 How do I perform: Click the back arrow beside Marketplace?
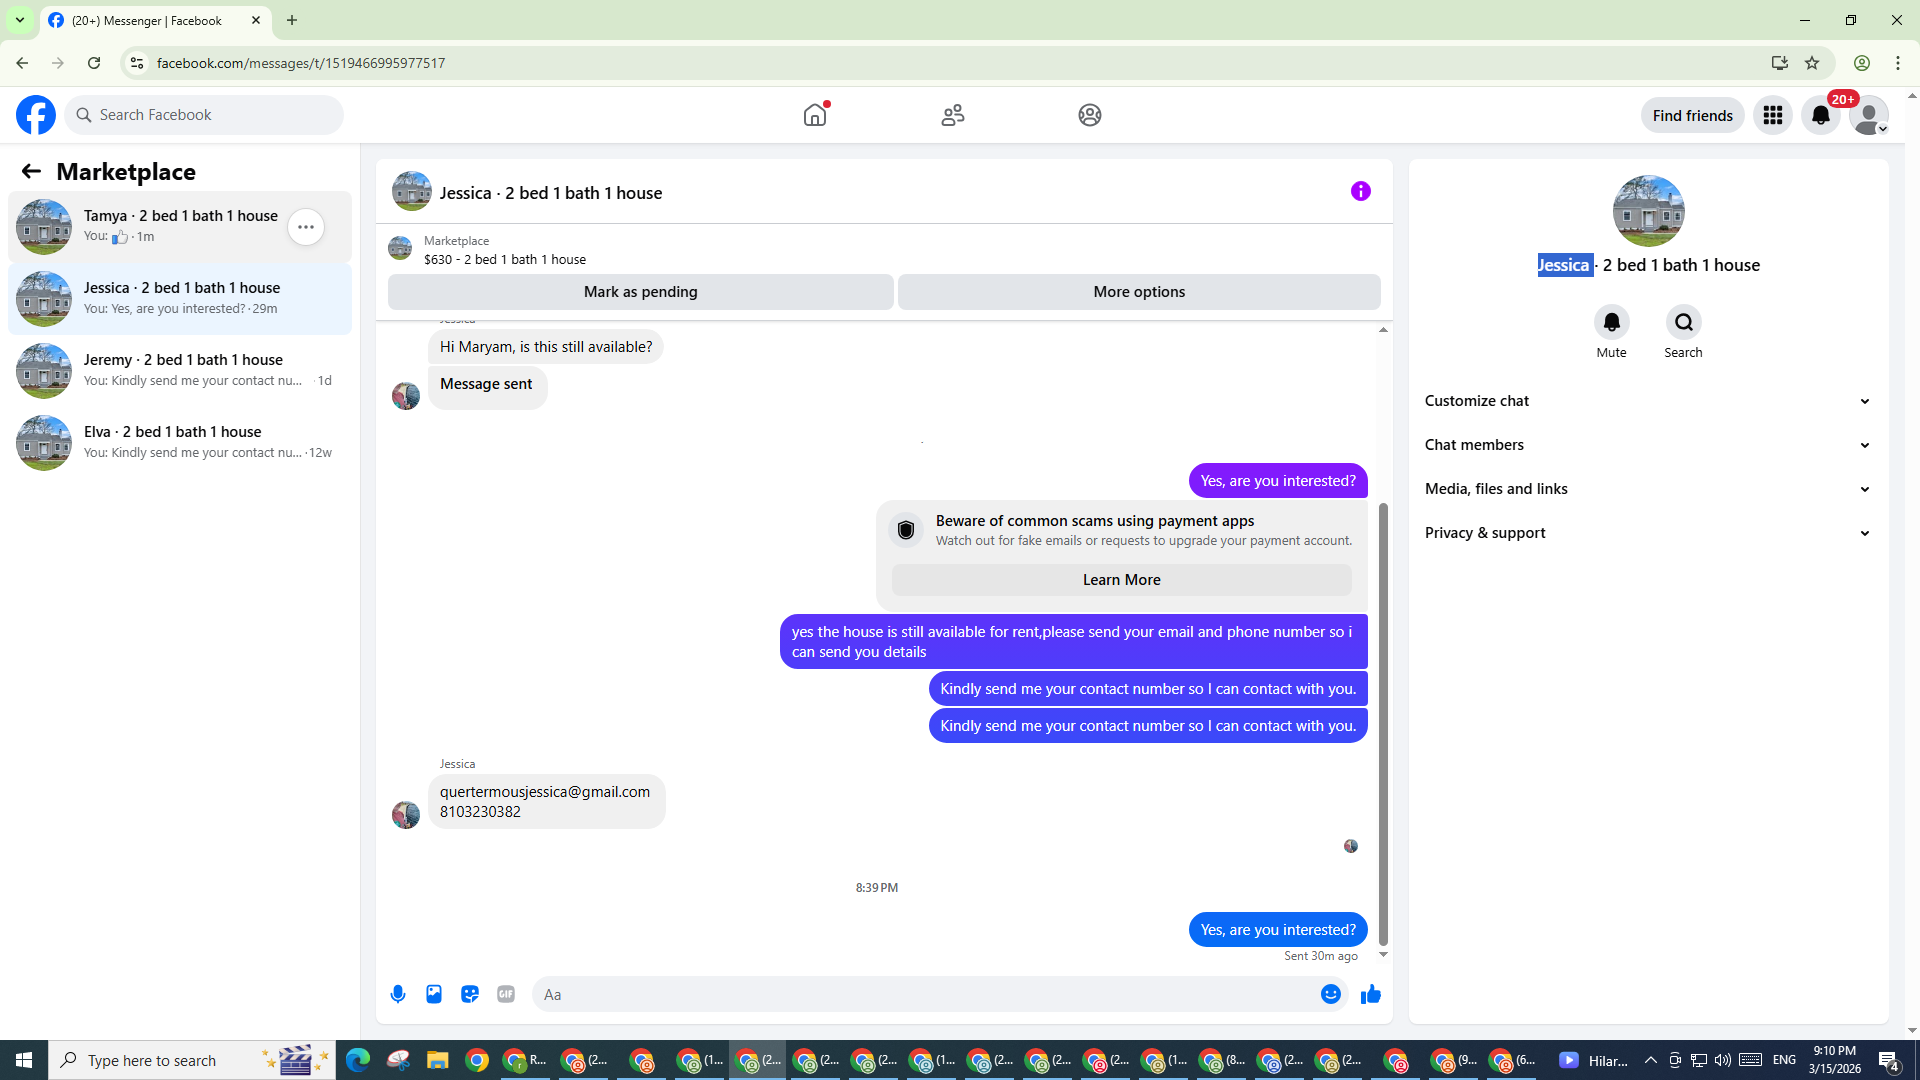(x=31, y=171)
